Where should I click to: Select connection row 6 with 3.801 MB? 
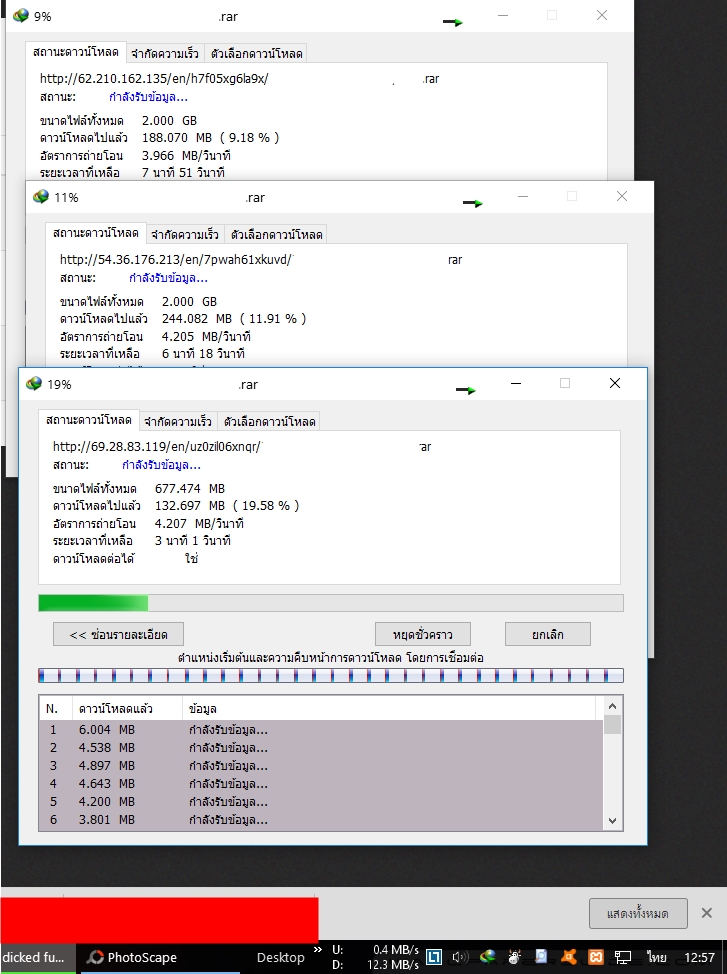(321, 820)
